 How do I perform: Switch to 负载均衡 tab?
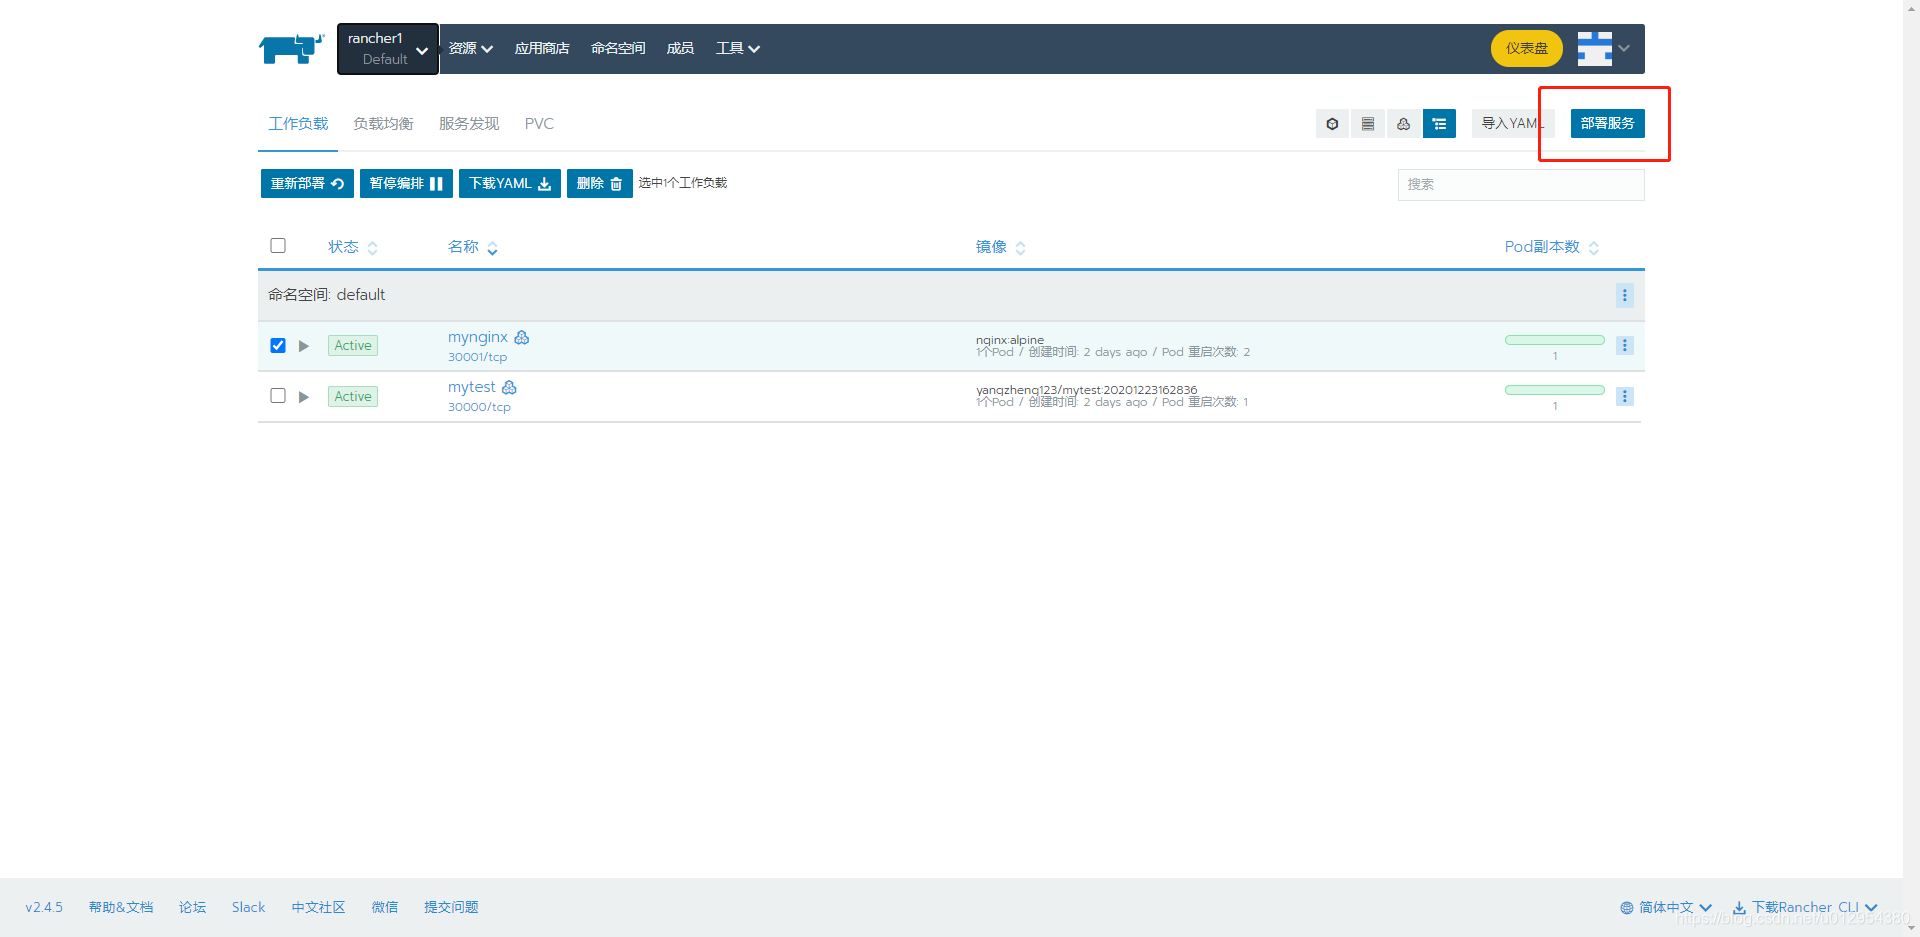383,124
